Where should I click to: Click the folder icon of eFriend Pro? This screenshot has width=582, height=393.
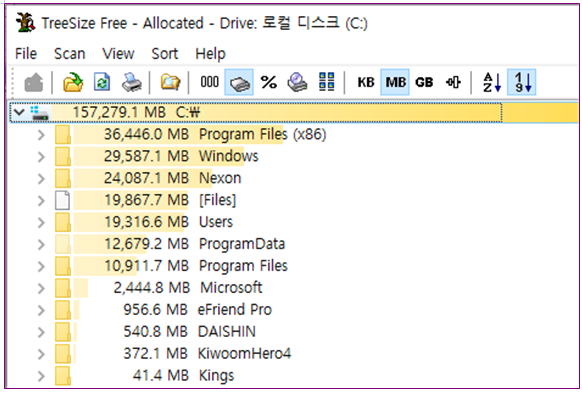point(63,310)
